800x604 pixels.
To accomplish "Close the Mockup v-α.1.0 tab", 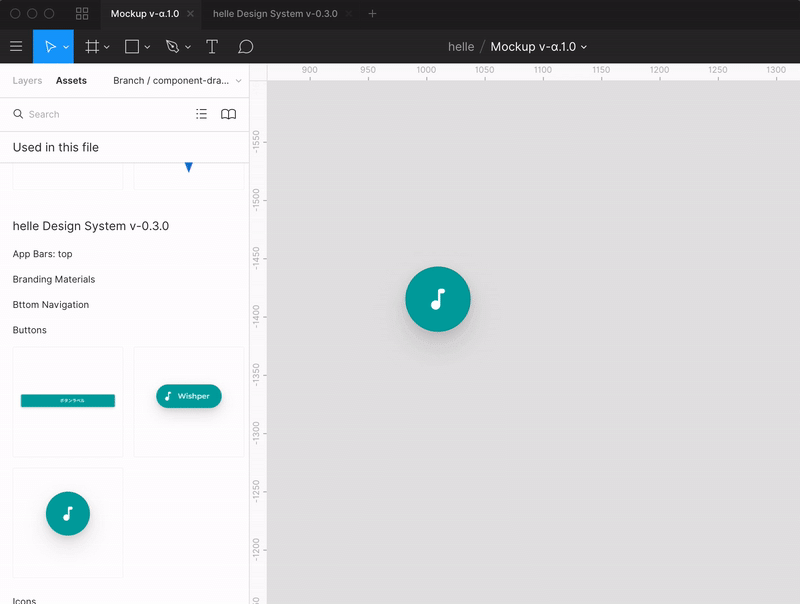I will pyautogui.click(x=190, y=14).
